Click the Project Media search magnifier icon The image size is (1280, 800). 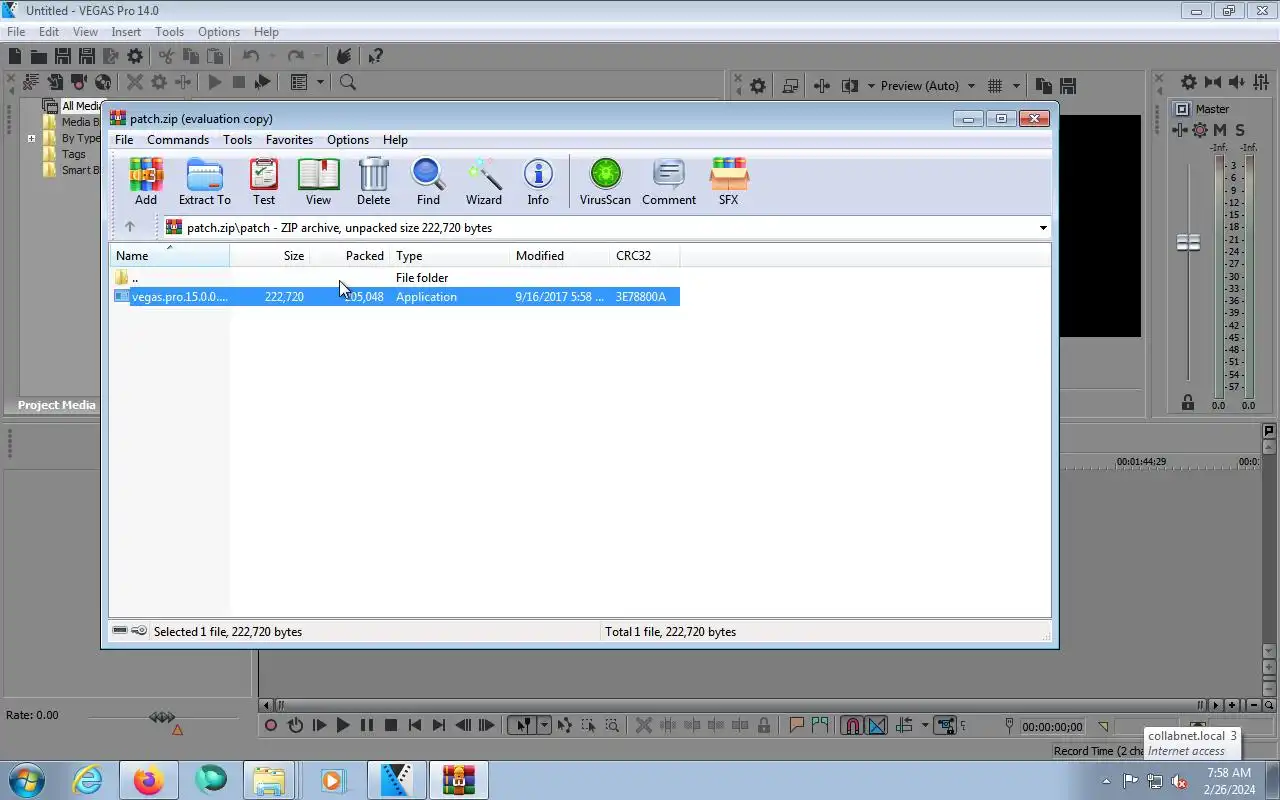tap(348, 82)
